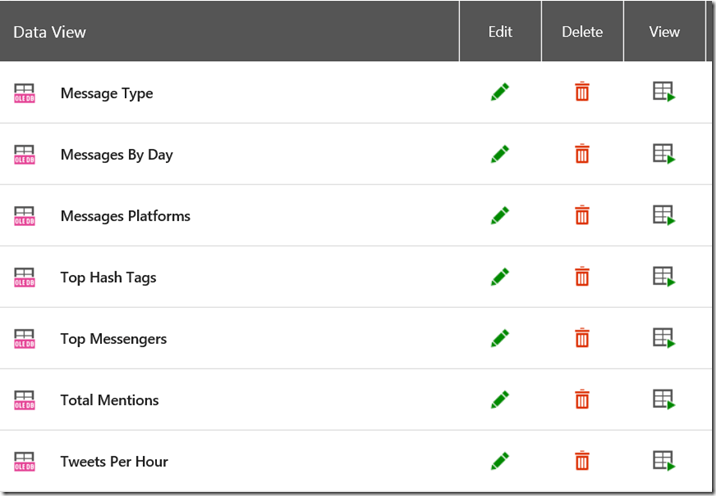View the Total Mentions data view

(x=664, y=400)
